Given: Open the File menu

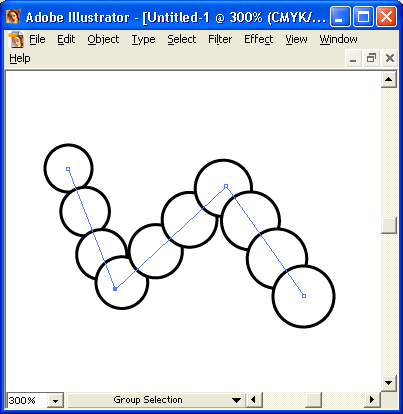Looking at the screenshot, I should (37, 39).
